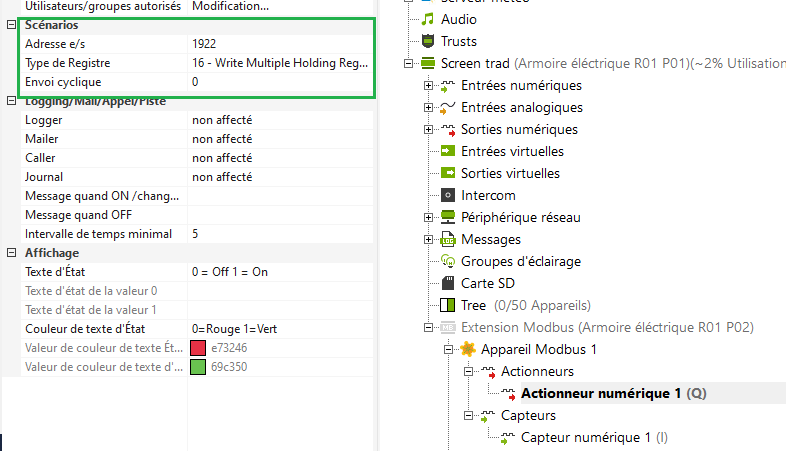The height and width of the screenshot is (451, 786).
Task: Open the Type de Registre value dropdown
Action: tap(280, 63)
